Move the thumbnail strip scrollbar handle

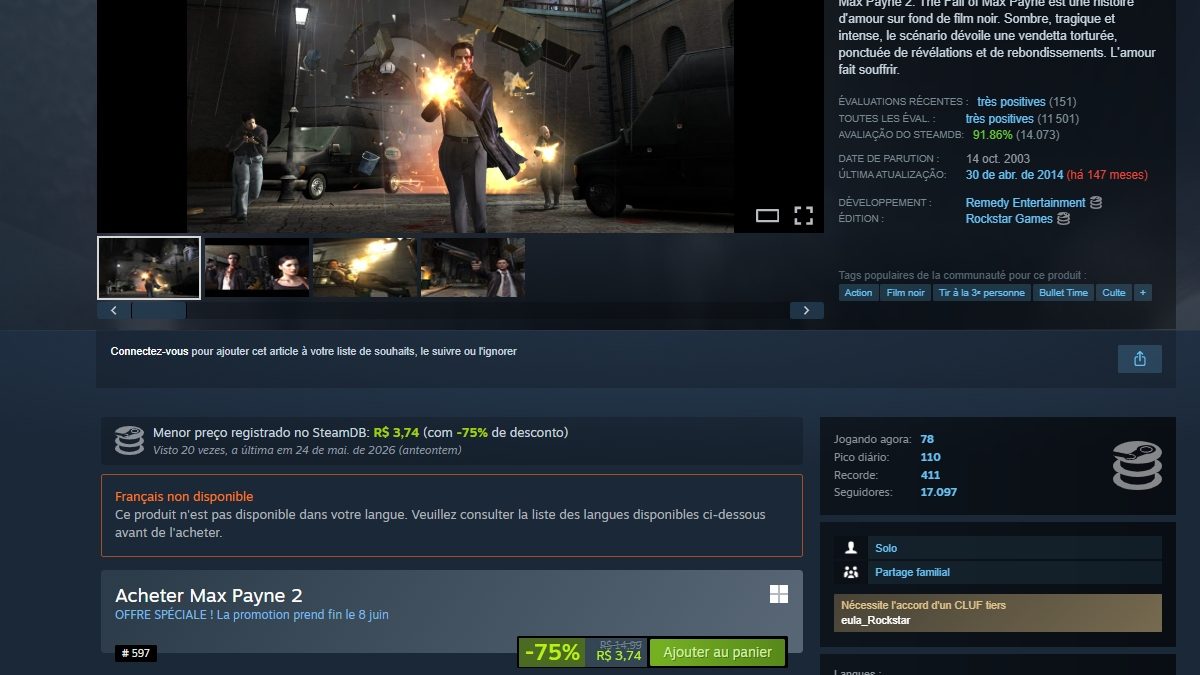click(158, 311)
